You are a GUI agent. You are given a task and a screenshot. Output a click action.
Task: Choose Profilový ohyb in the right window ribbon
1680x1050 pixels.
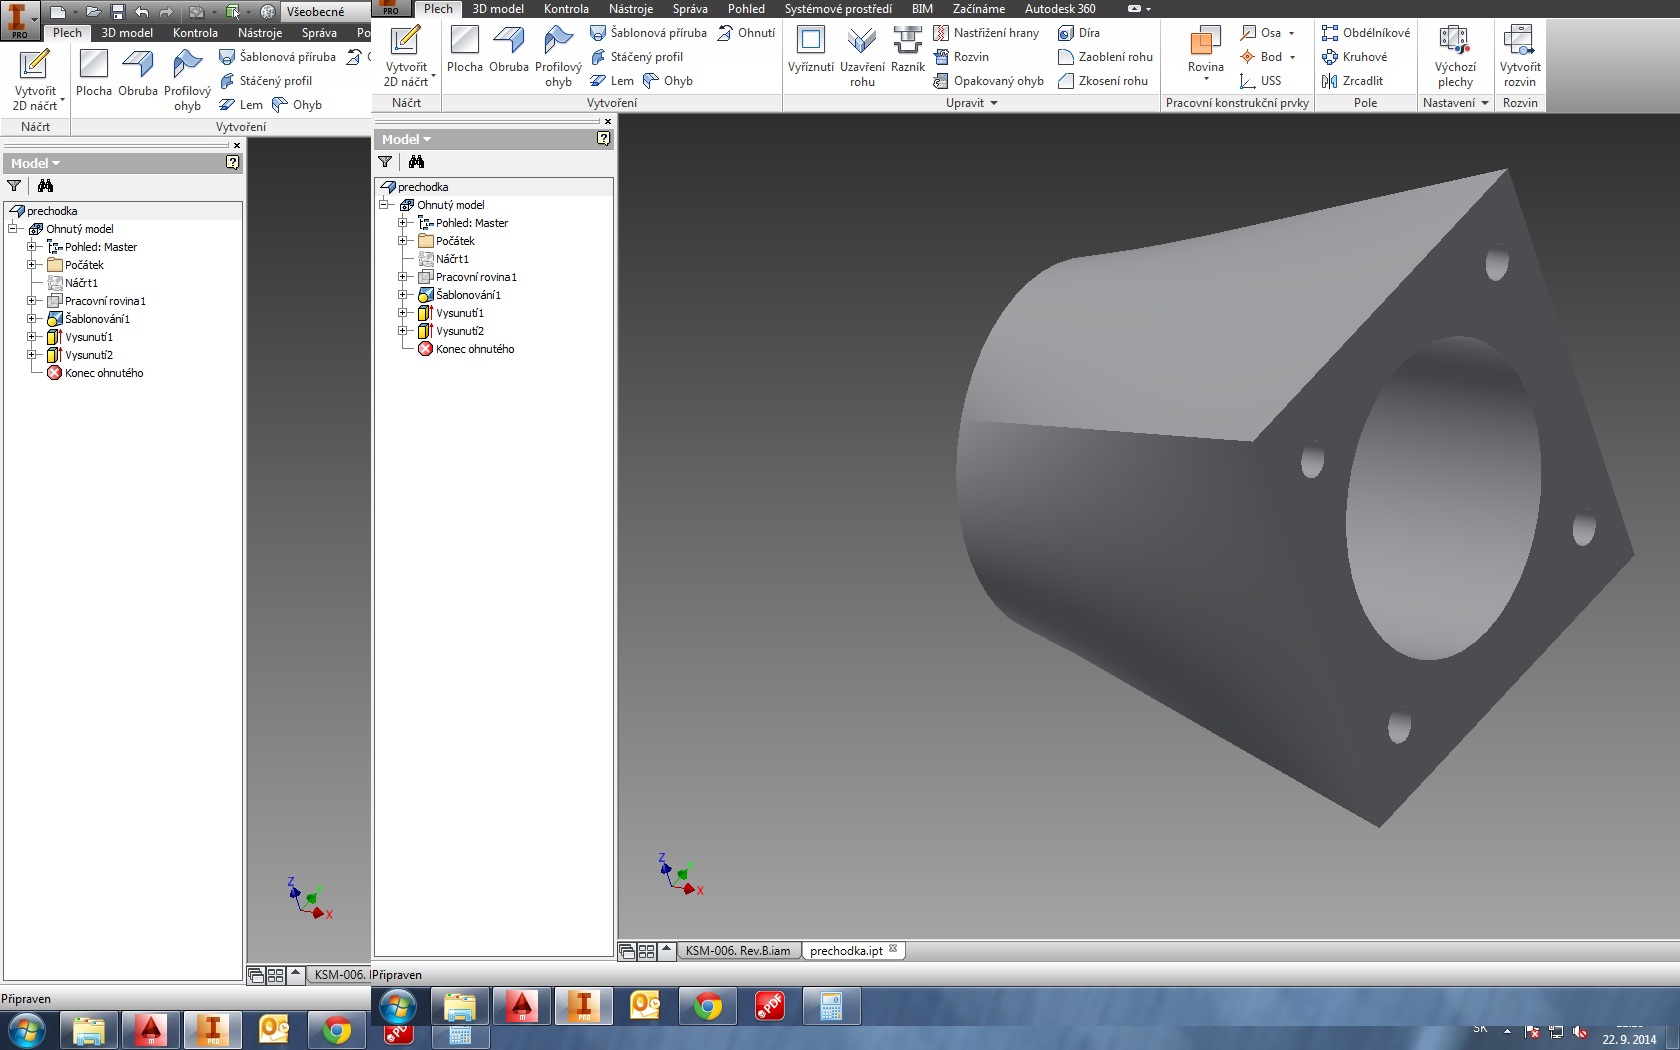coord(558,56)
